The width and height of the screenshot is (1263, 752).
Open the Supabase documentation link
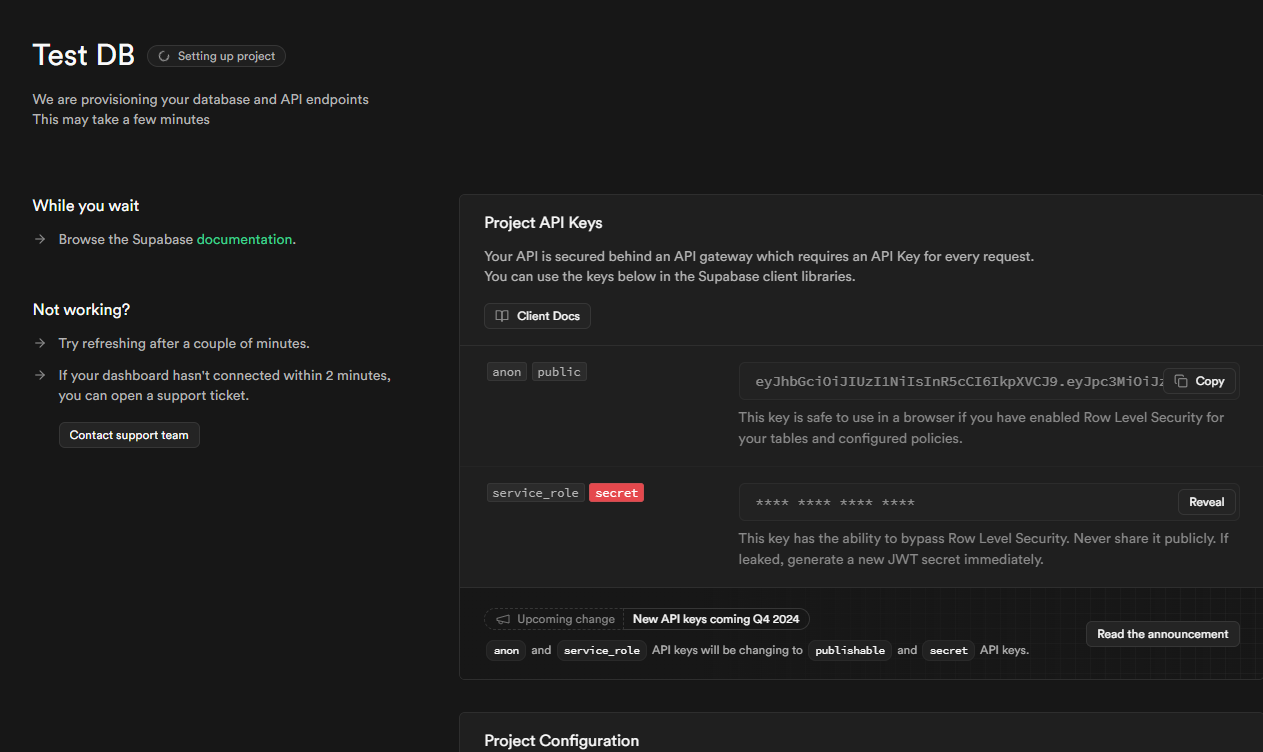244,240
